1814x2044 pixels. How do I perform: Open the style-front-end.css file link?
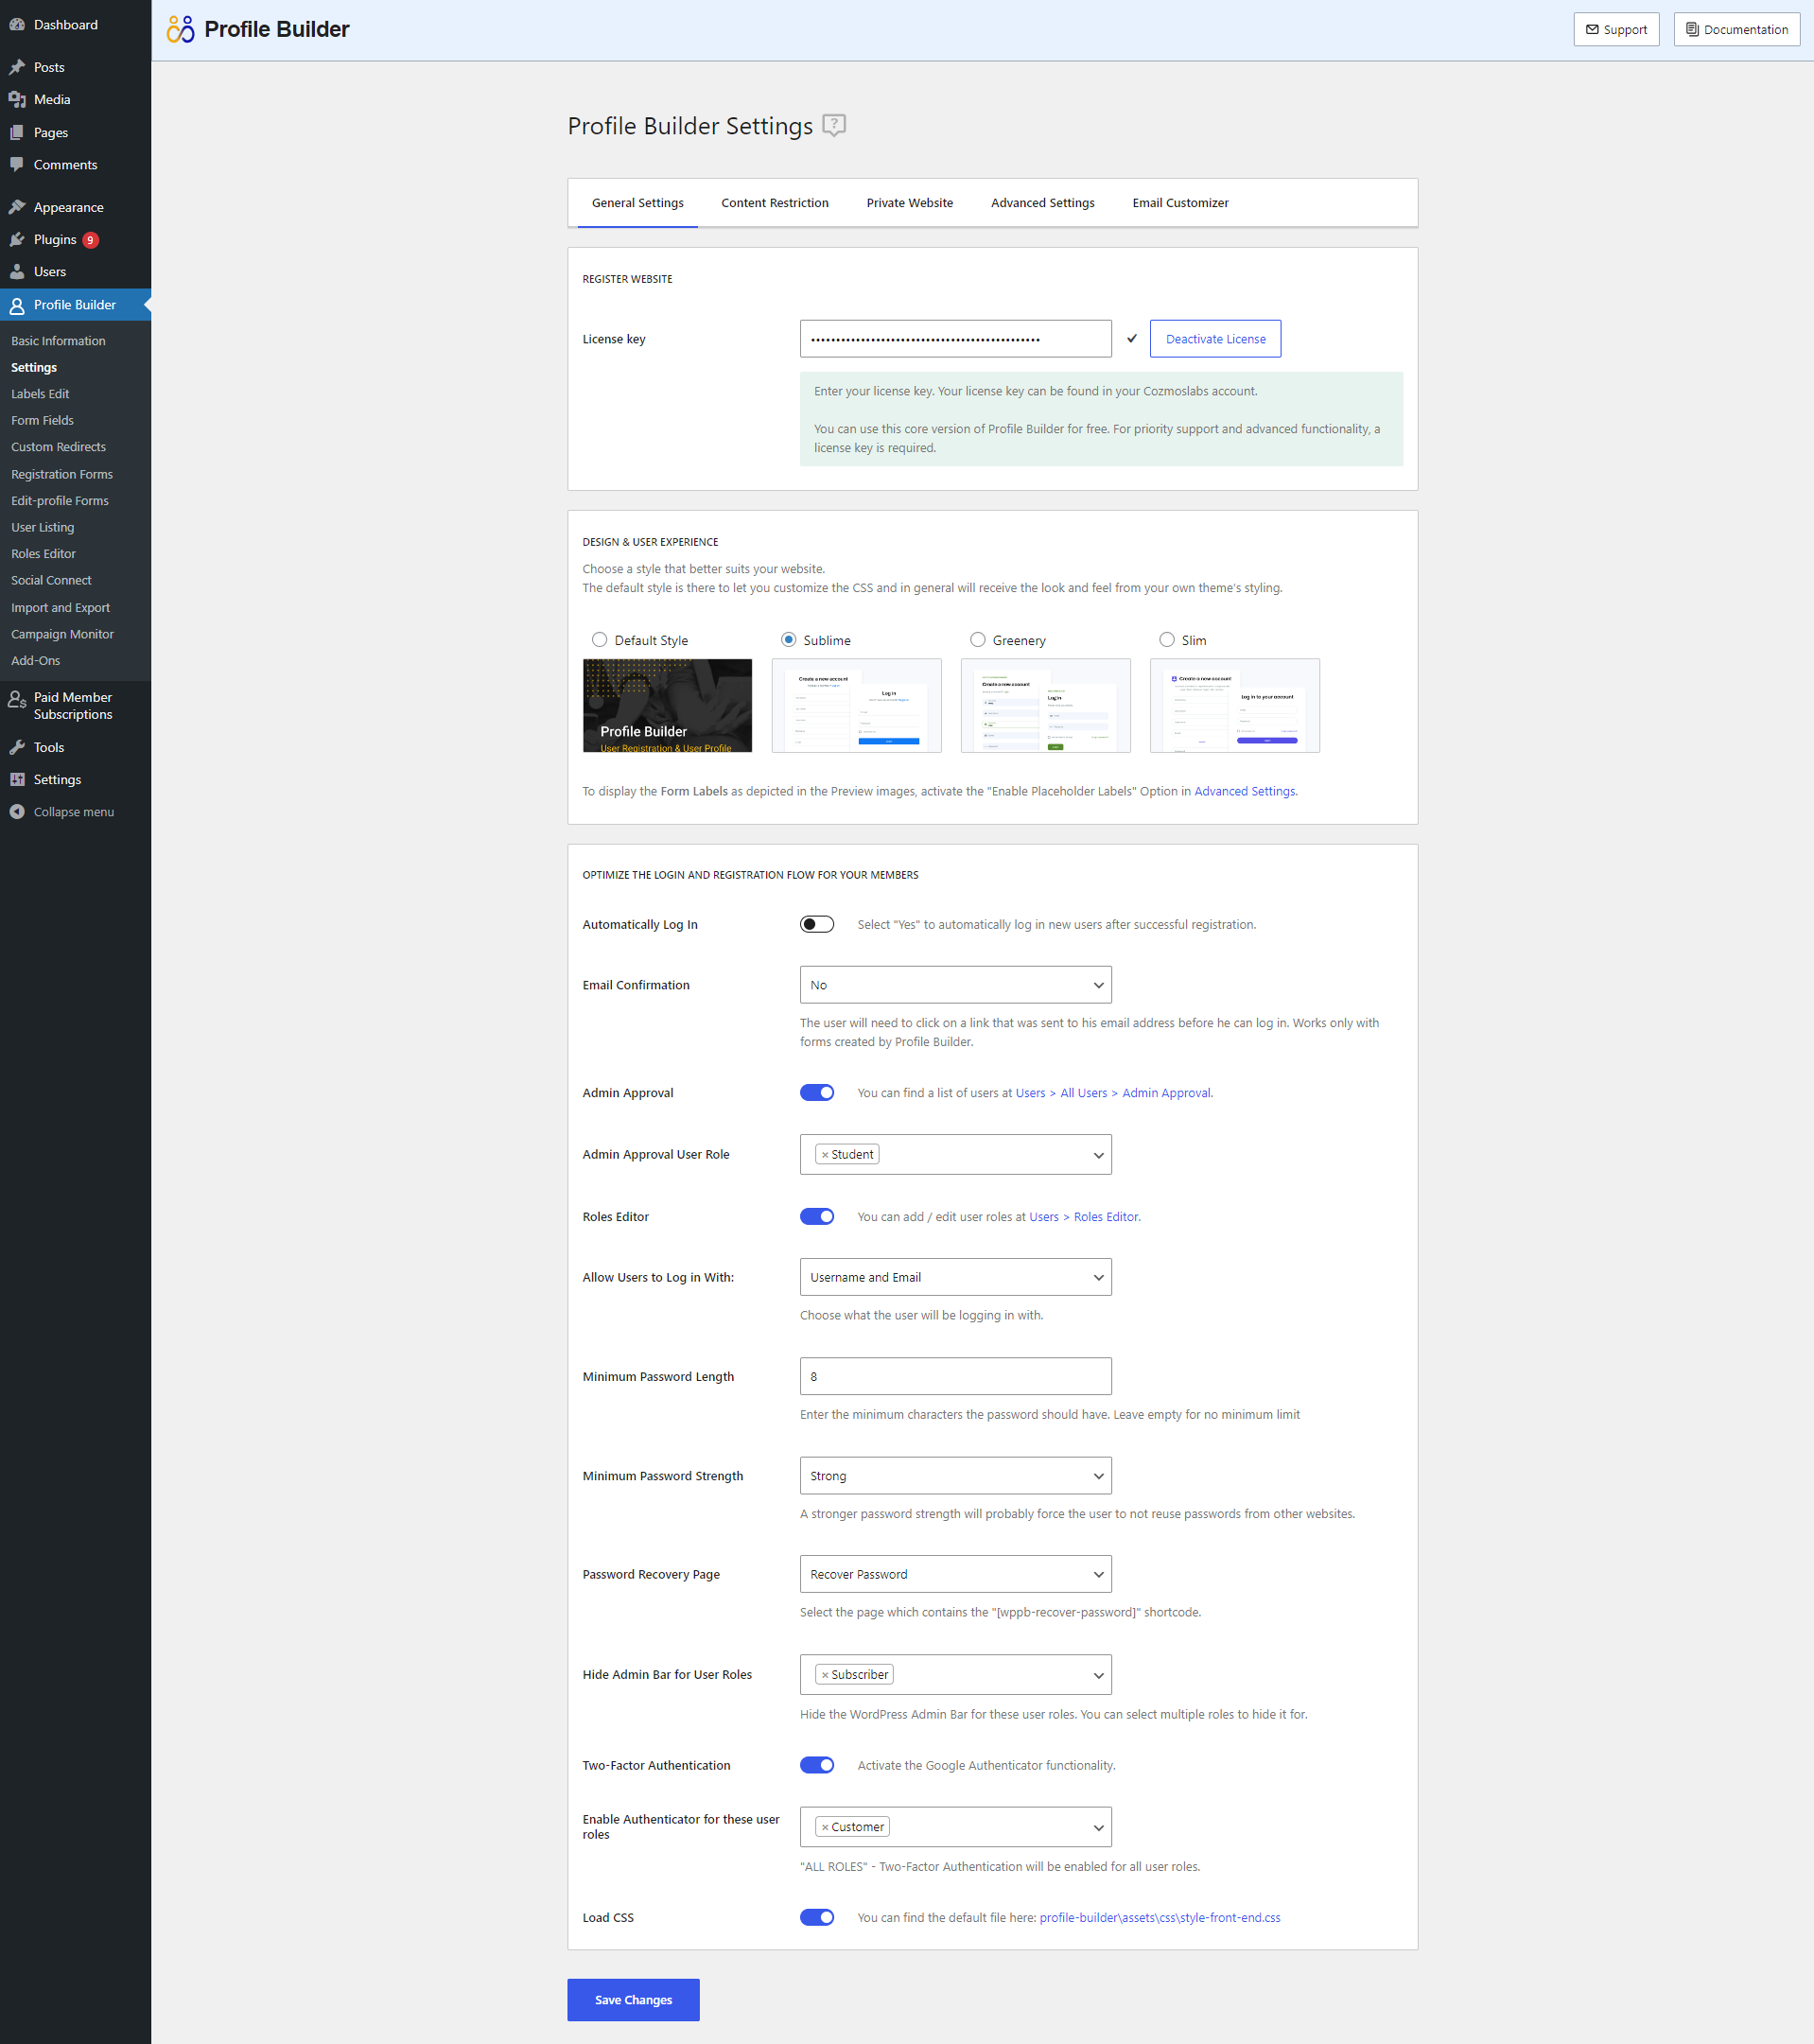[x=1160, y=1917]
